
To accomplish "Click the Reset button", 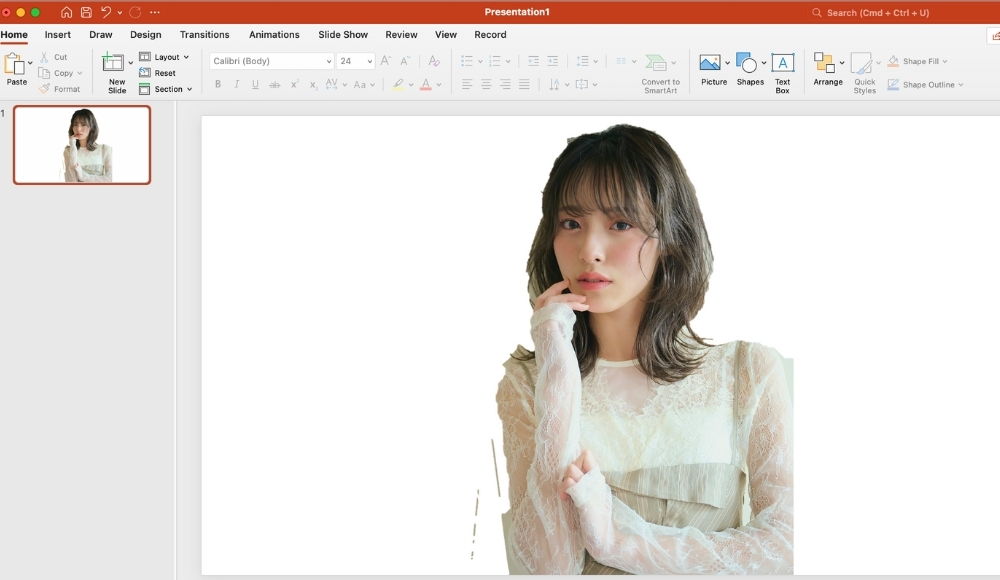I will [x=160, y=72].
